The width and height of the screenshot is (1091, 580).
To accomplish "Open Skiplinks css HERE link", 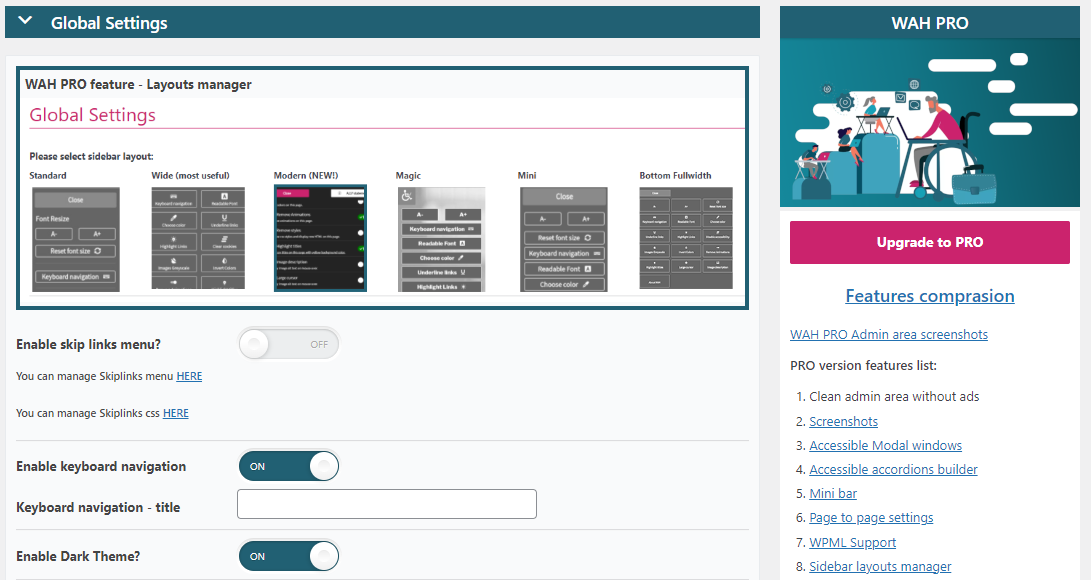I will pyautogui.click(x=175, y=413).
